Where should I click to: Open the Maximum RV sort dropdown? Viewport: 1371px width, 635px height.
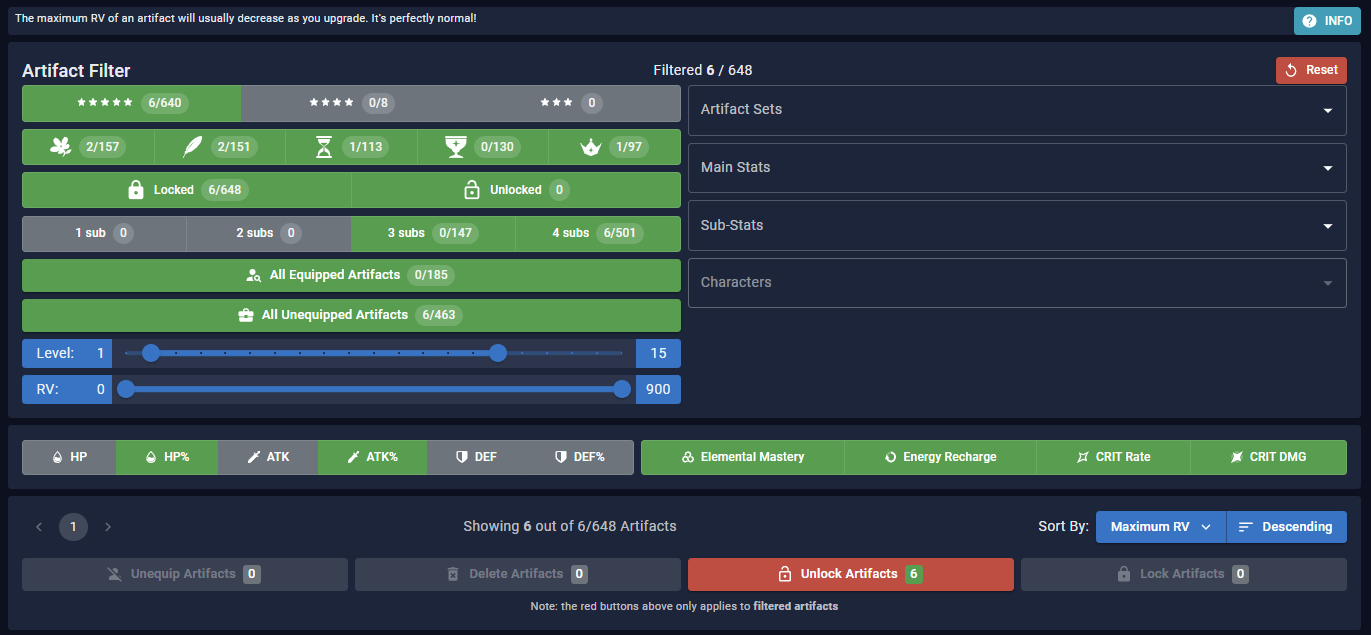pyautogui.click(x=1161, y=527)
